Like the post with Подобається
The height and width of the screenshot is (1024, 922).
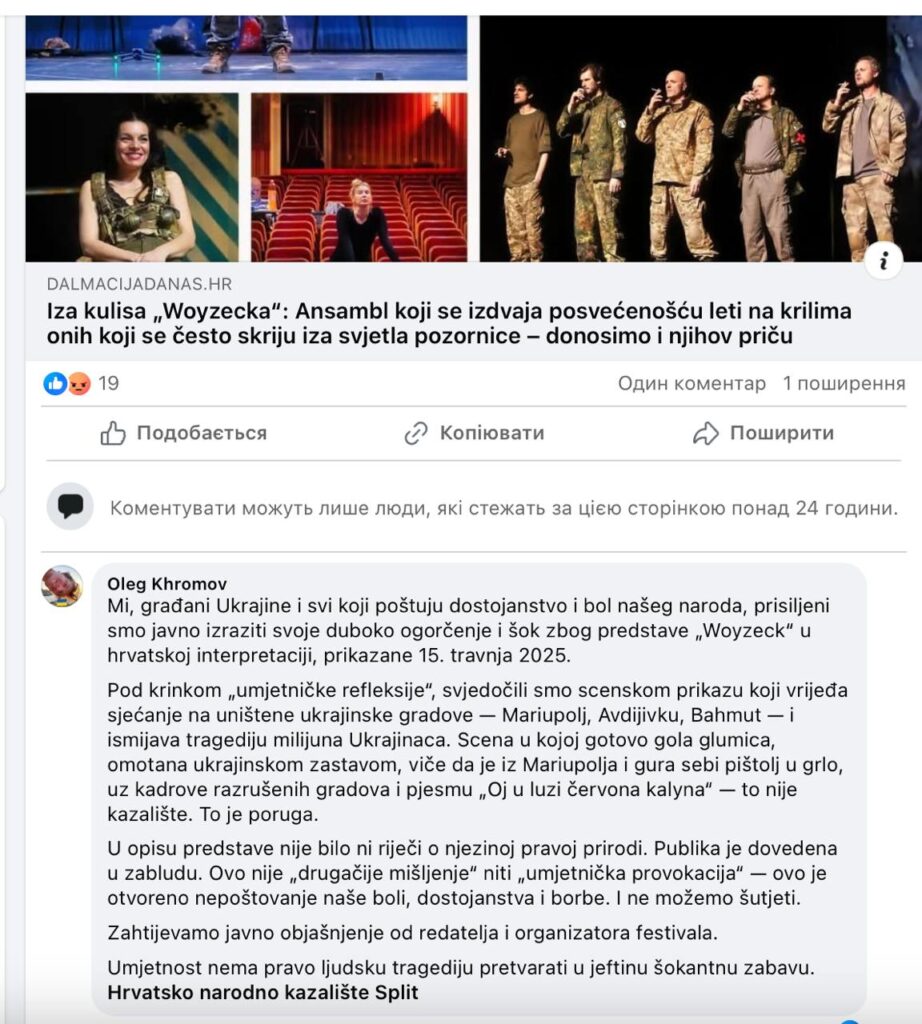pyautogui.click(x=184, y=433)
